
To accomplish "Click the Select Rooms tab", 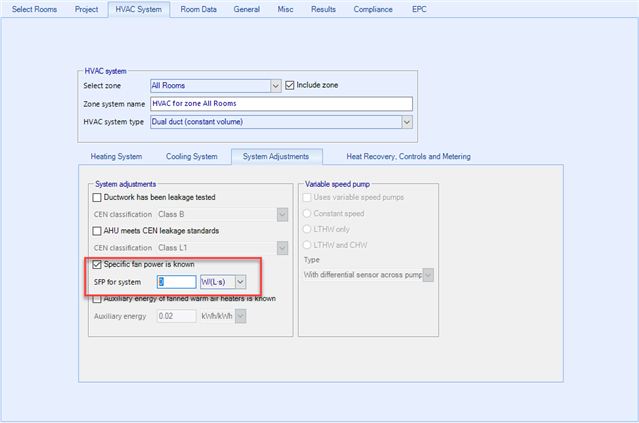I will [35, 9].
